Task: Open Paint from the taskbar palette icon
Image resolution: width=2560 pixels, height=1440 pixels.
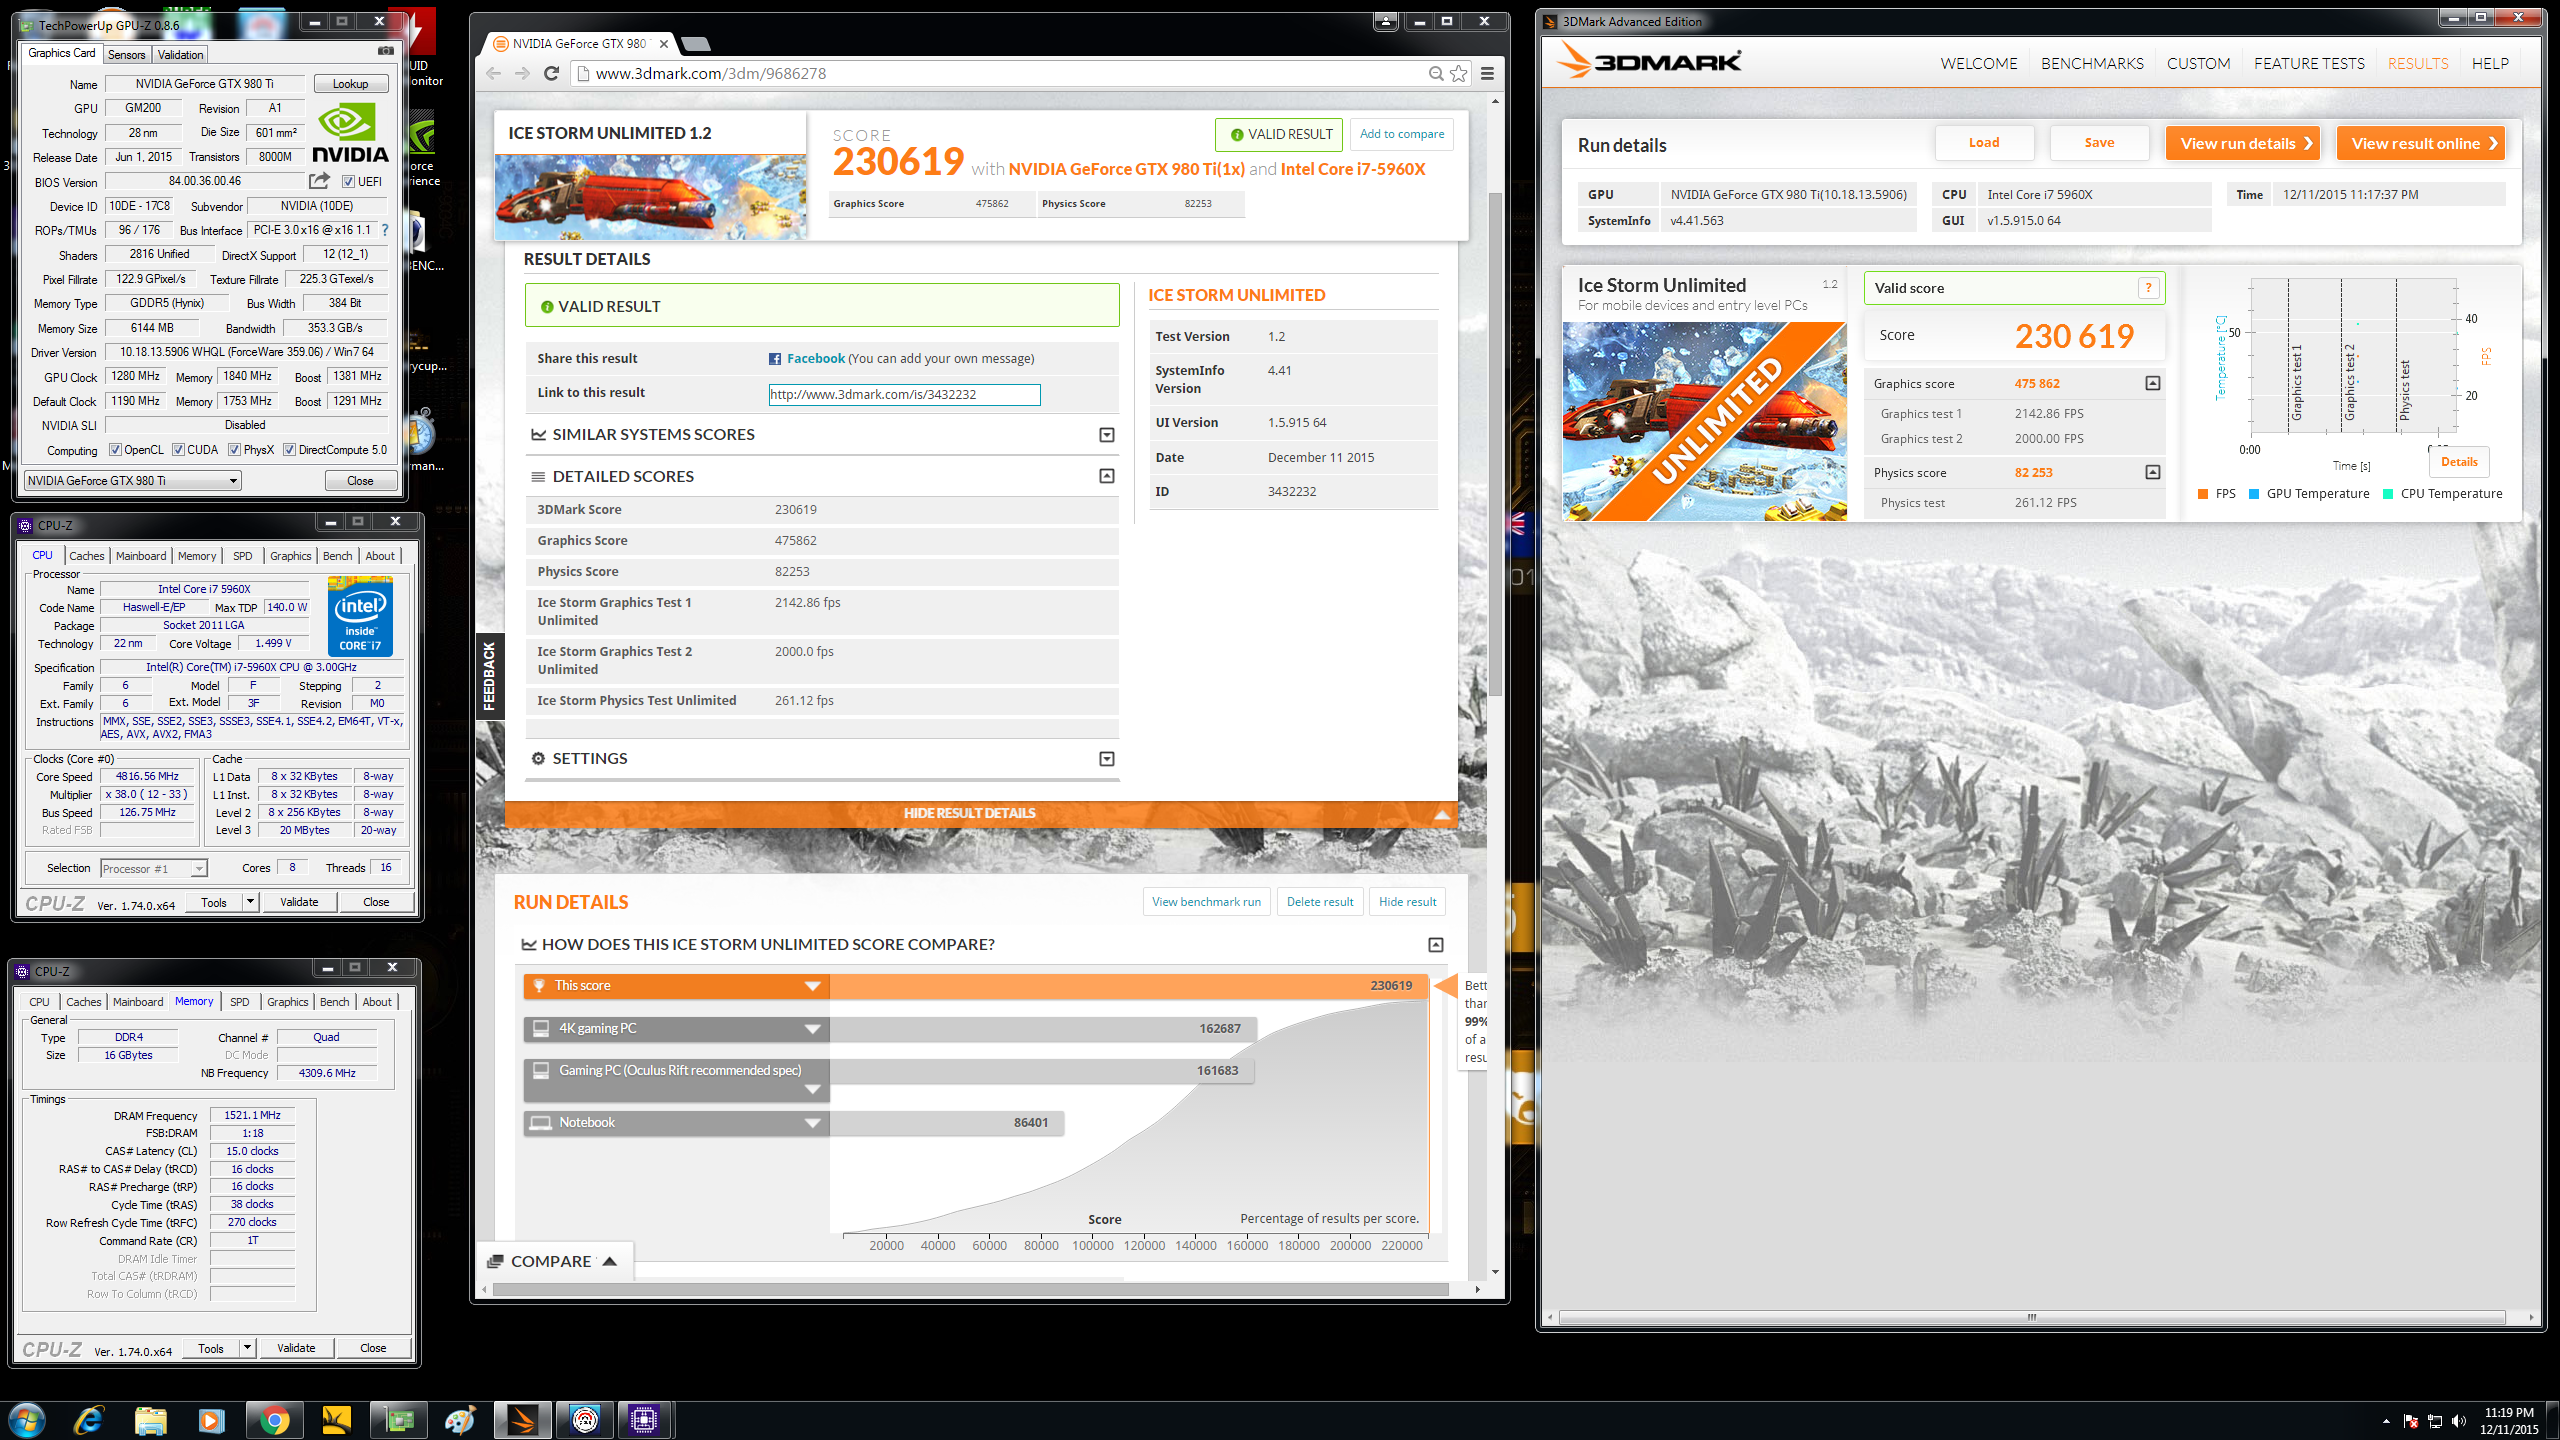Action: click(x=460, y=1420)
